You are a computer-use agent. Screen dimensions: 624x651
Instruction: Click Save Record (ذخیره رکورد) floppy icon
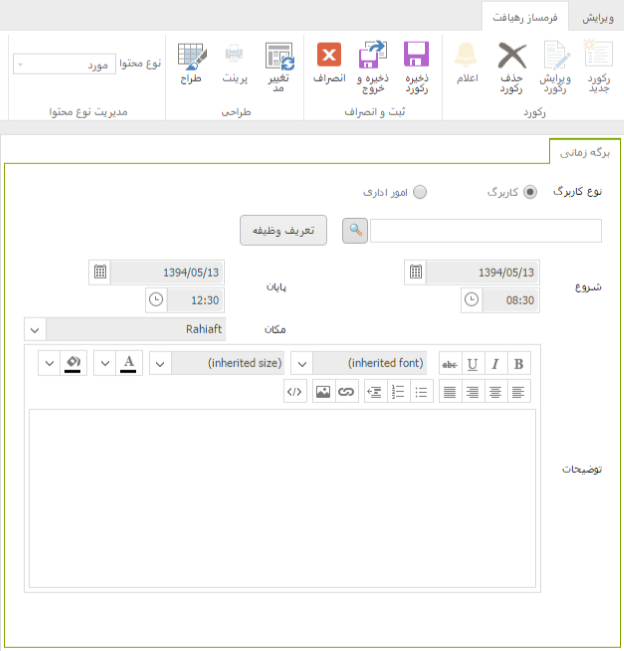tap(416, 54)
